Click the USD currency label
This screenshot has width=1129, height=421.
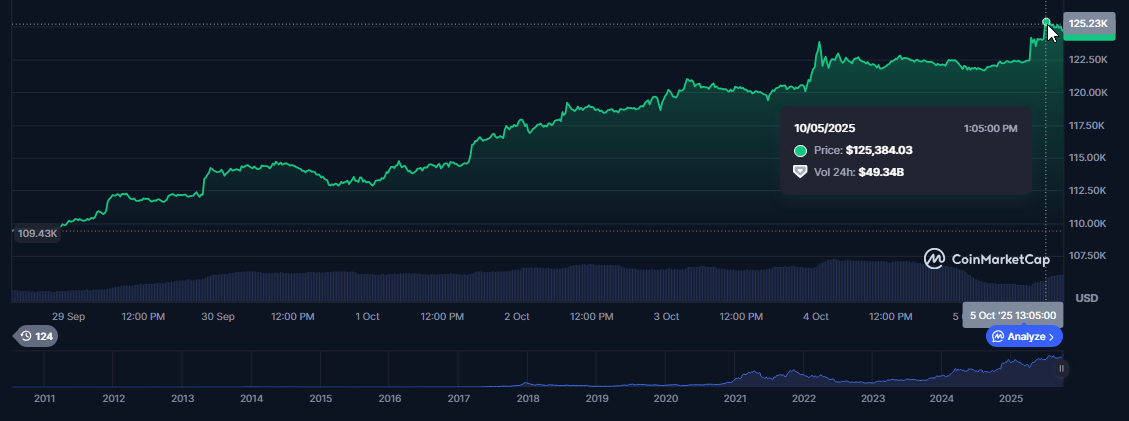coord(1086,298)
